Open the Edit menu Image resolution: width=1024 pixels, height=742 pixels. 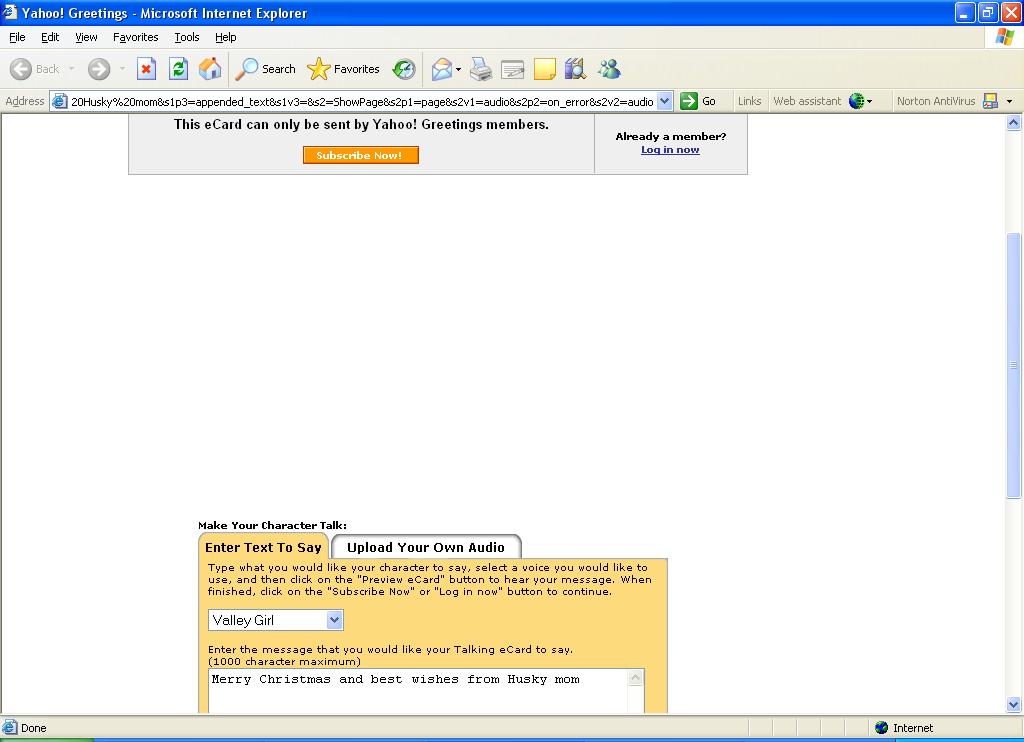pos(50,37)
